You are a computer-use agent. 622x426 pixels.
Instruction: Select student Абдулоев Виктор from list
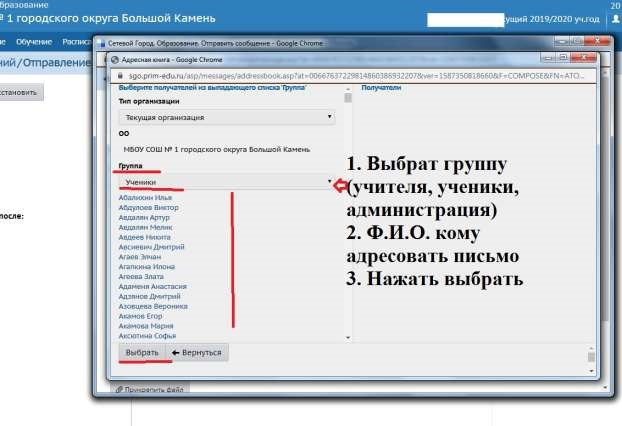[148, 207]
